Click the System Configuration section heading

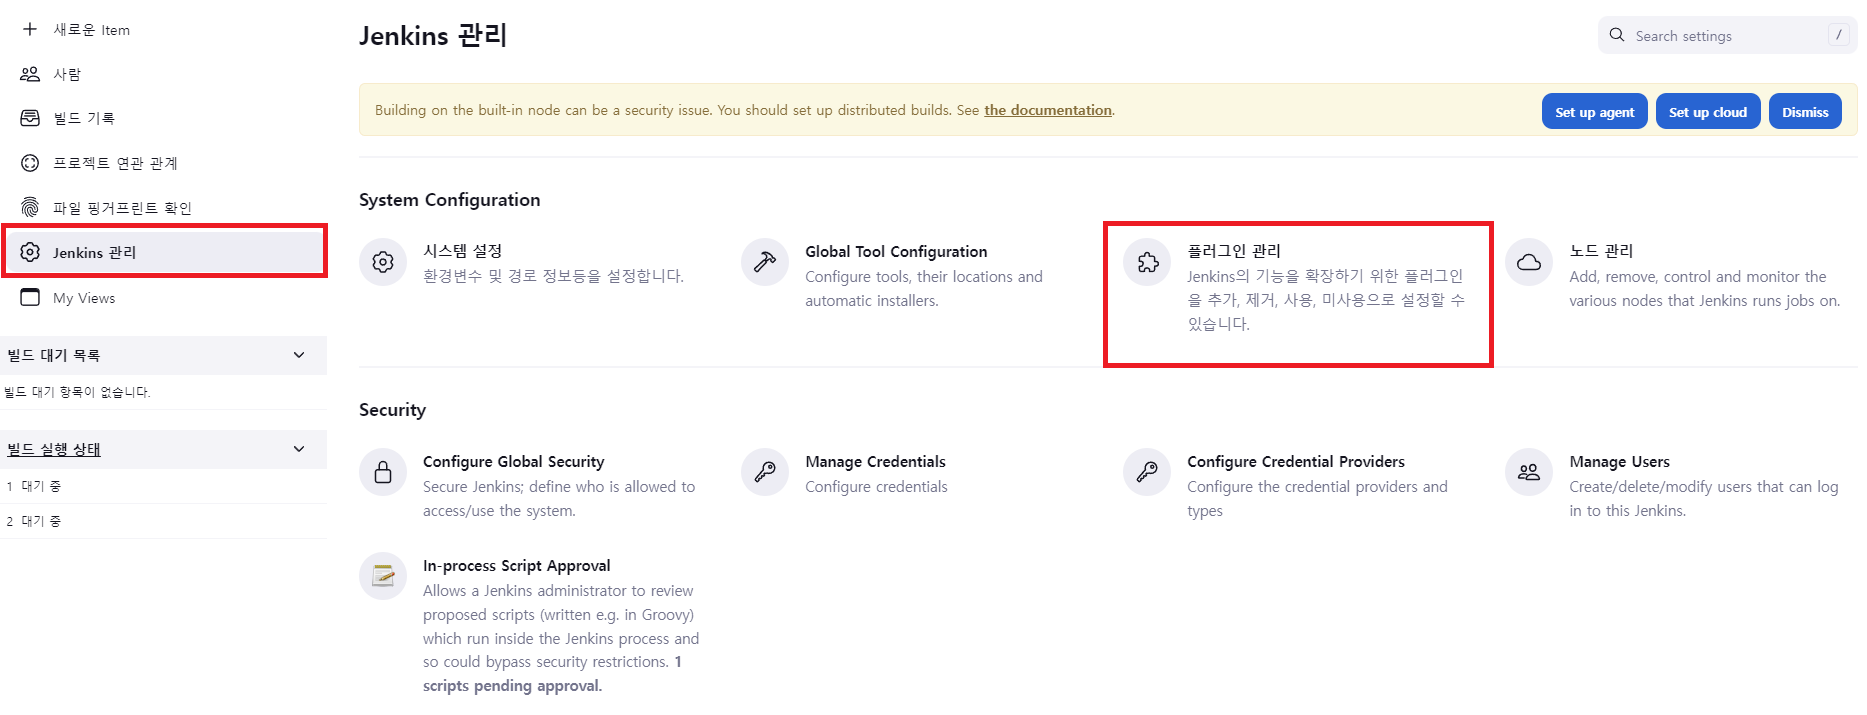point(450,200)
